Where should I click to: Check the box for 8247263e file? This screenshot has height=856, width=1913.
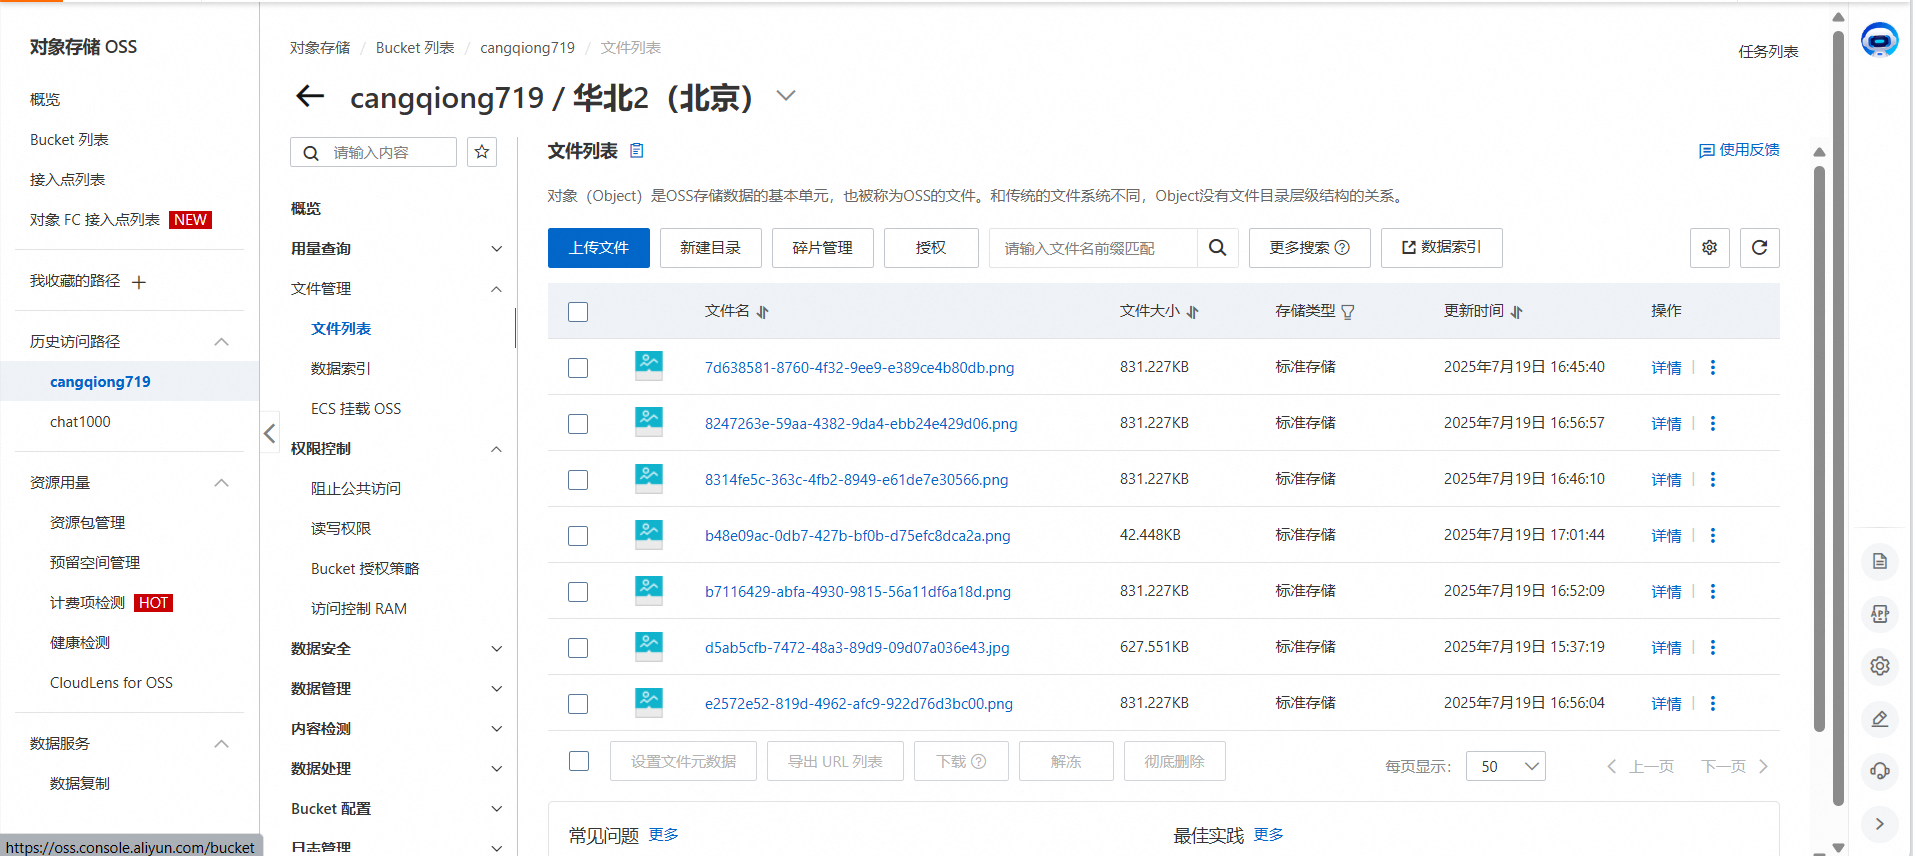(578, 424)
